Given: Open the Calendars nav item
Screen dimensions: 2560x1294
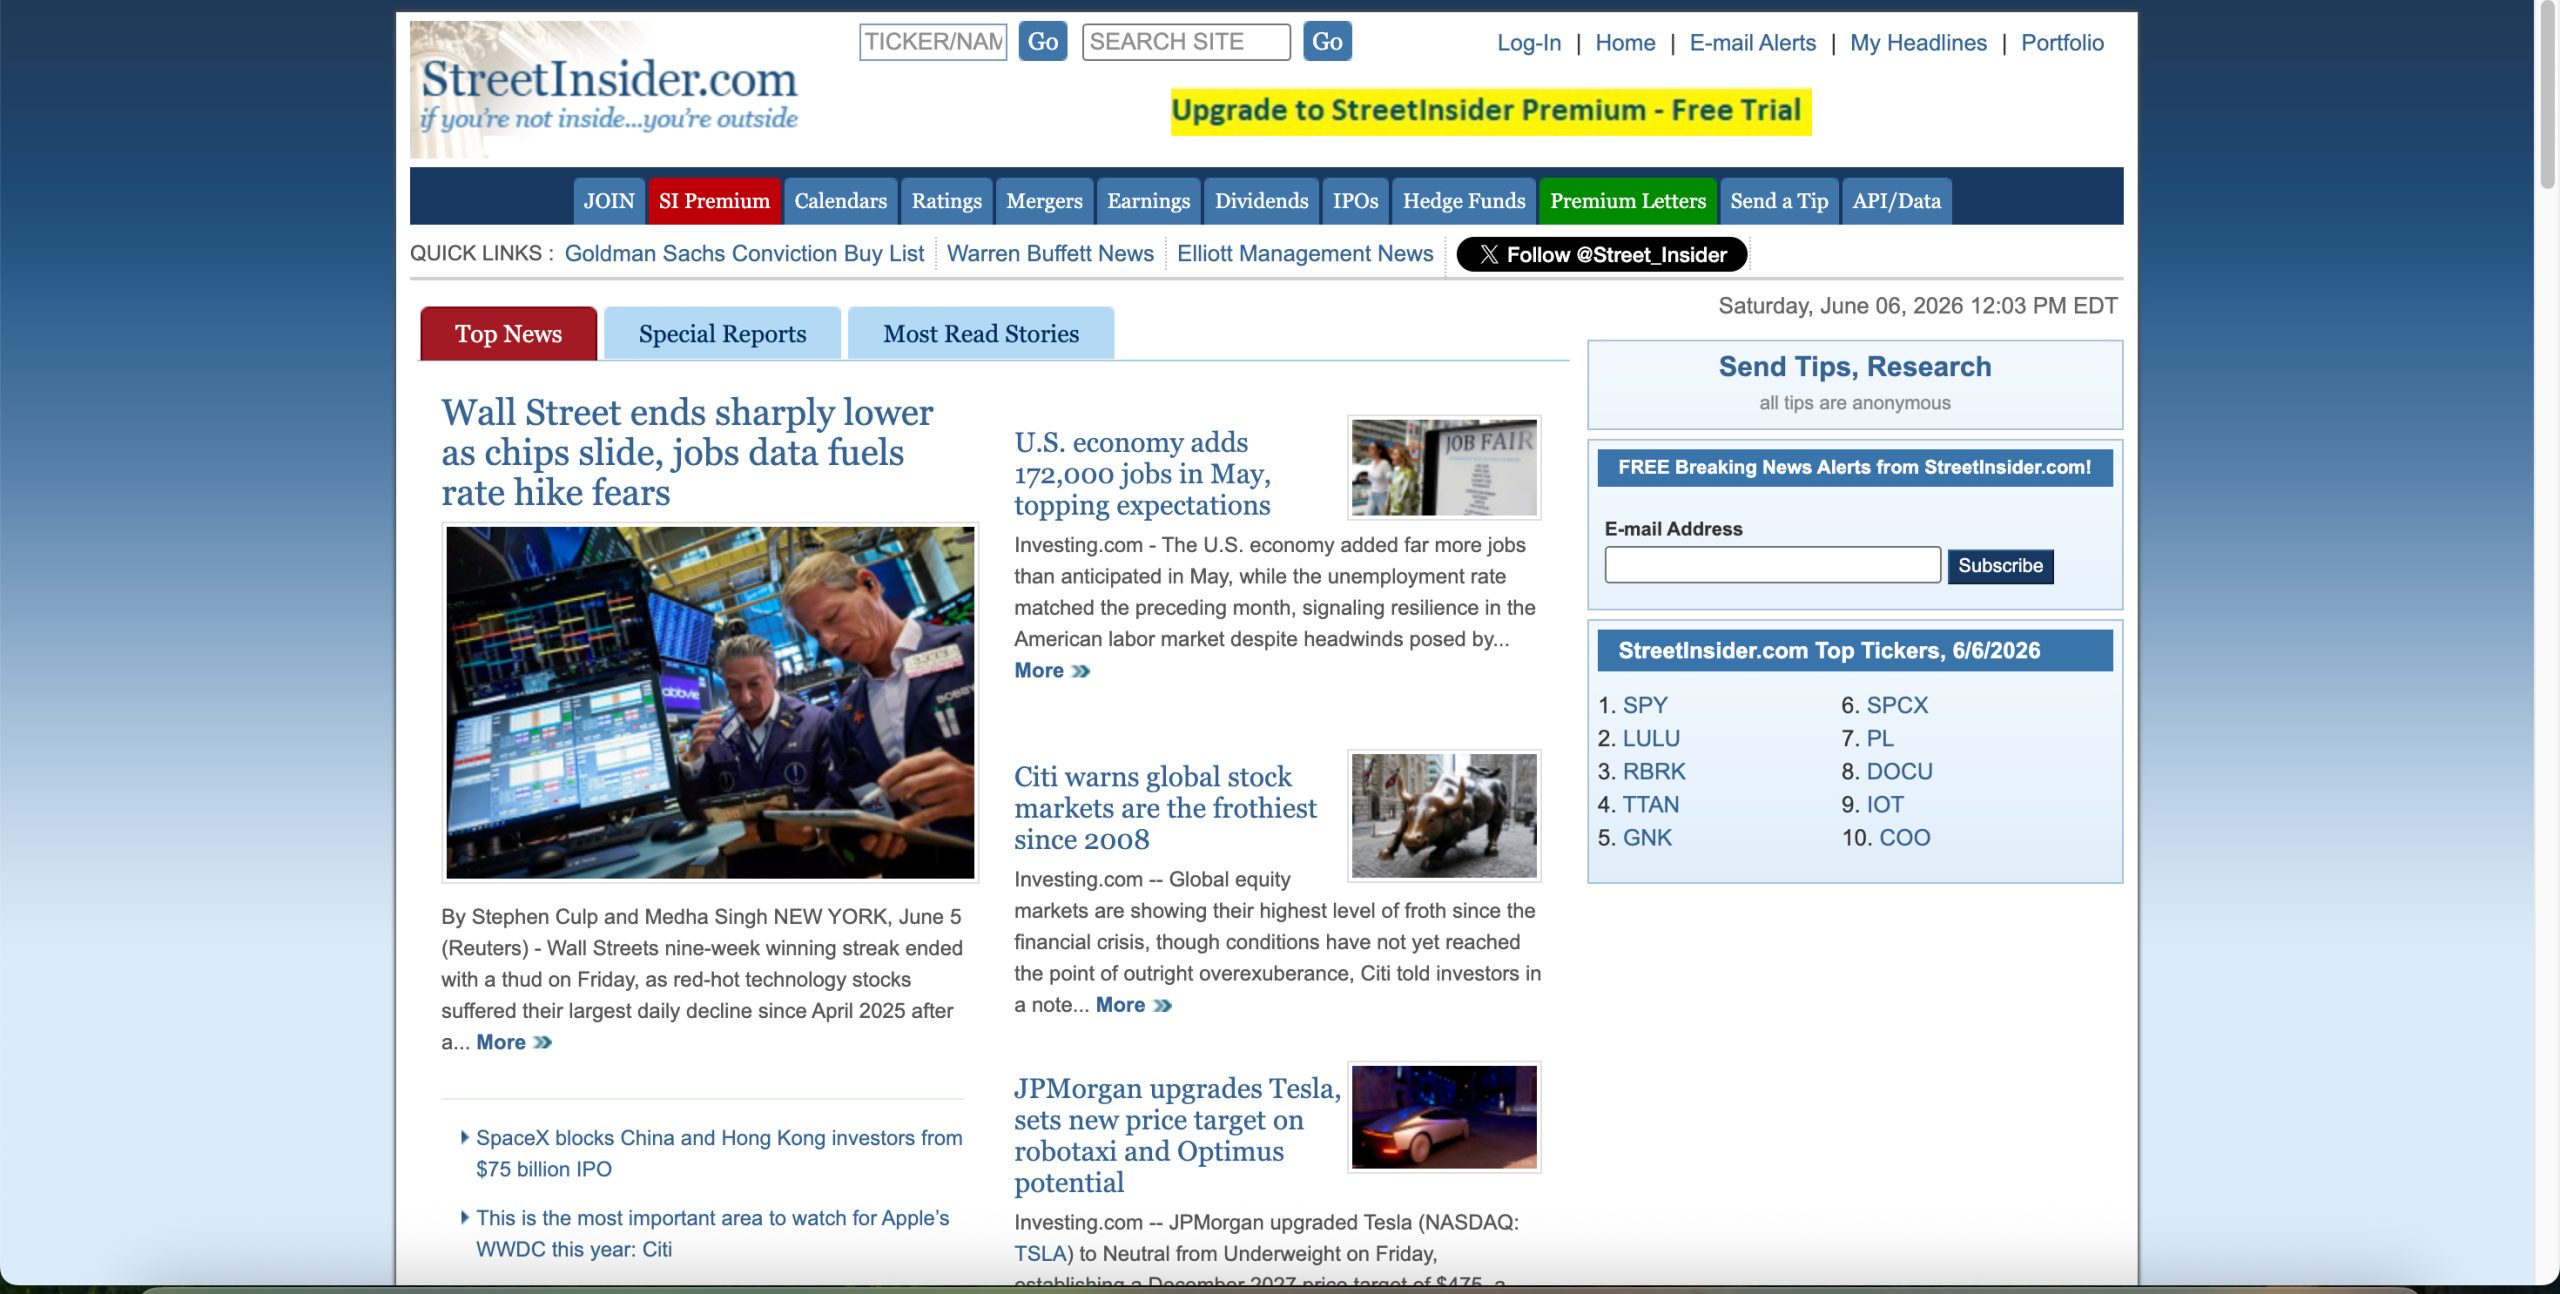Looking at the screenshot, I should [x=840, y=201].
